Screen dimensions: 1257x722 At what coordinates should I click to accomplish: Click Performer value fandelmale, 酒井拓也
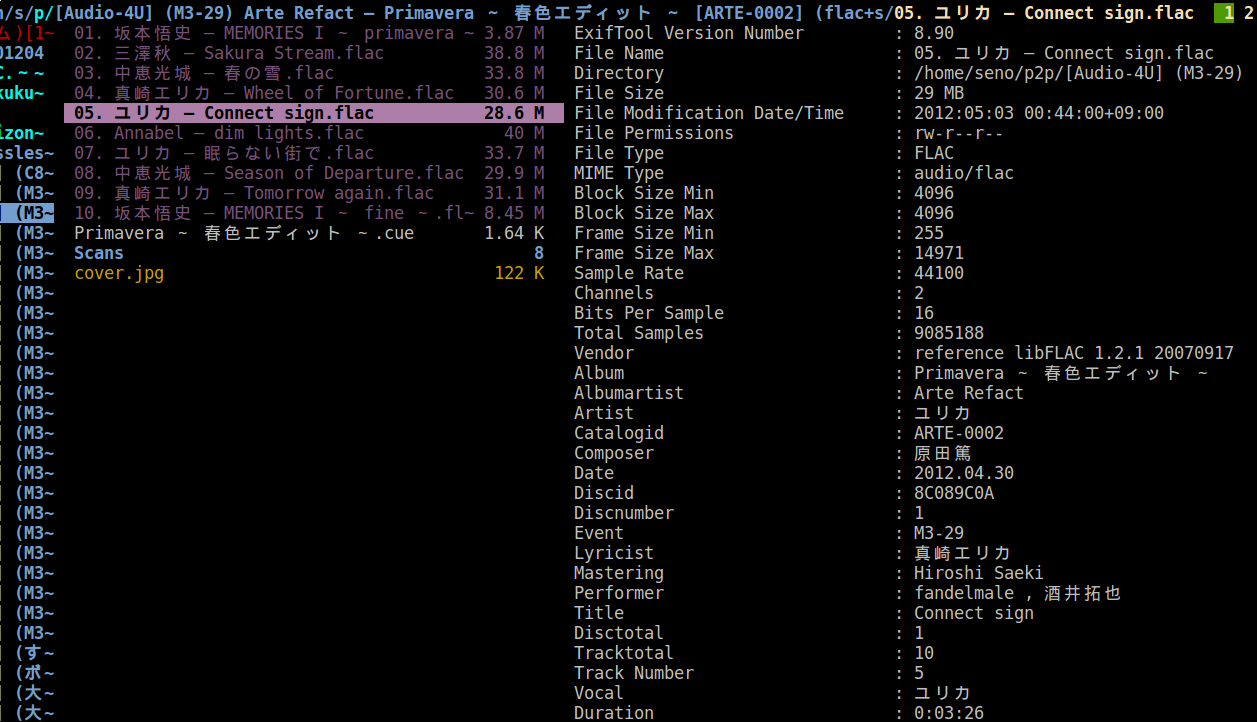coord(1018,593)
